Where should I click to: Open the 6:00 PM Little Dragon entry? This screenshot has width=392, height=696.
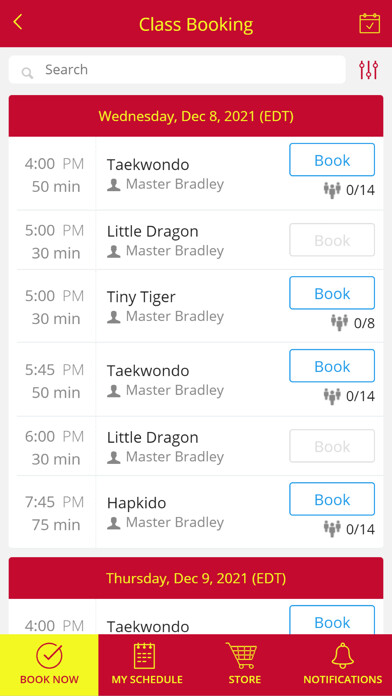pyautogui.click(x=196, y=446)
